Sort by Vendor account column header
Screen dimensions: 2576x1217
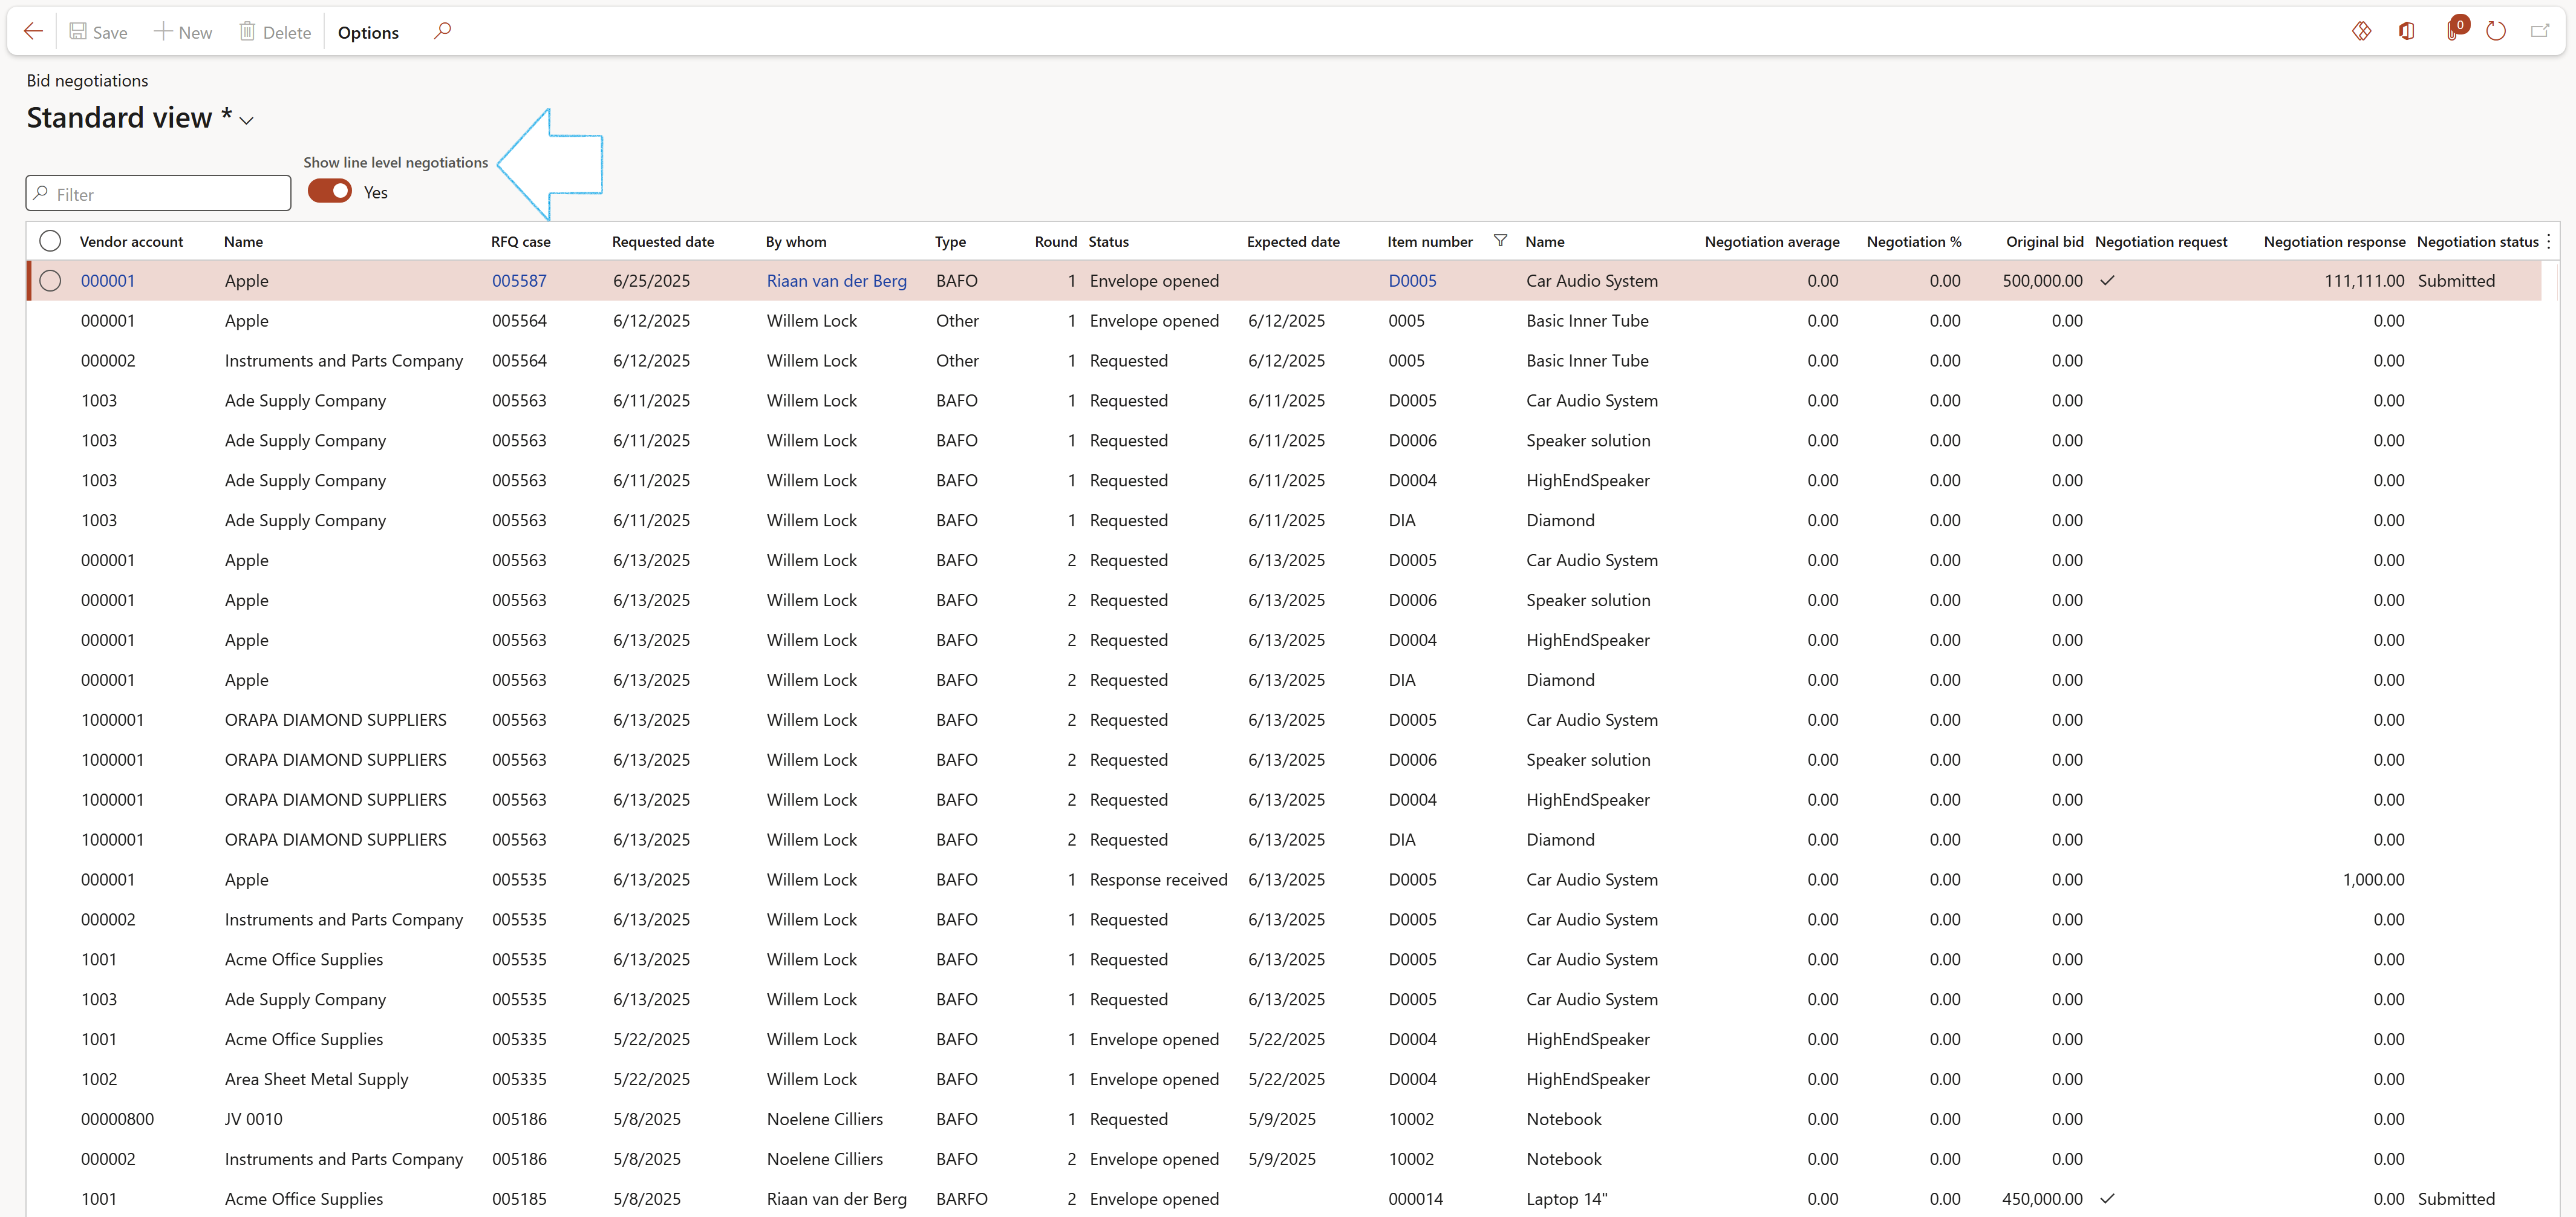coord(131,242)
